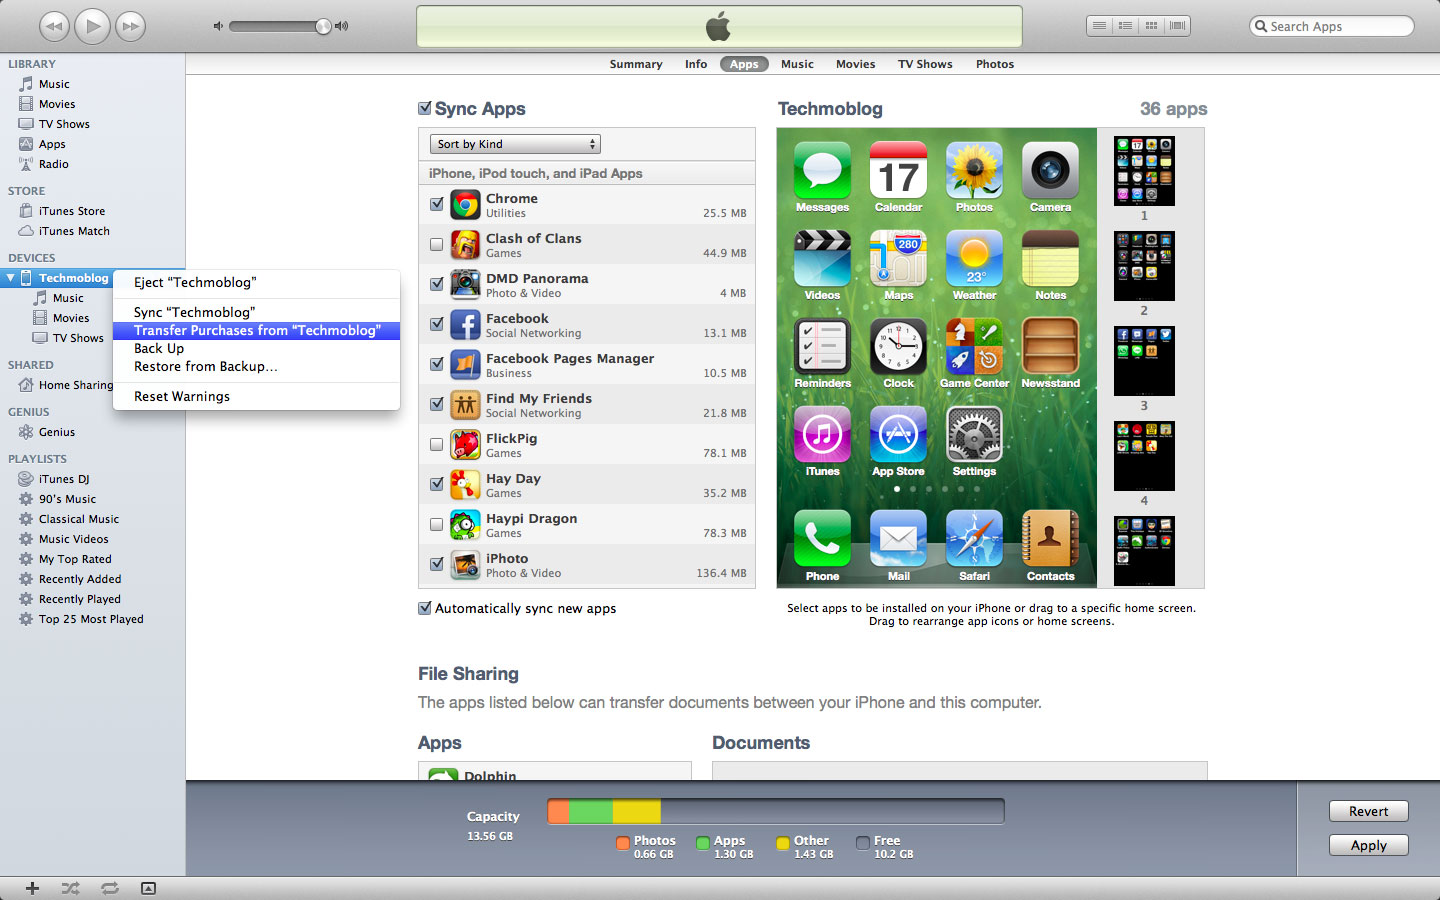Switch to cover flow view icon
1440x900 pixels.
click(1177, 26)
